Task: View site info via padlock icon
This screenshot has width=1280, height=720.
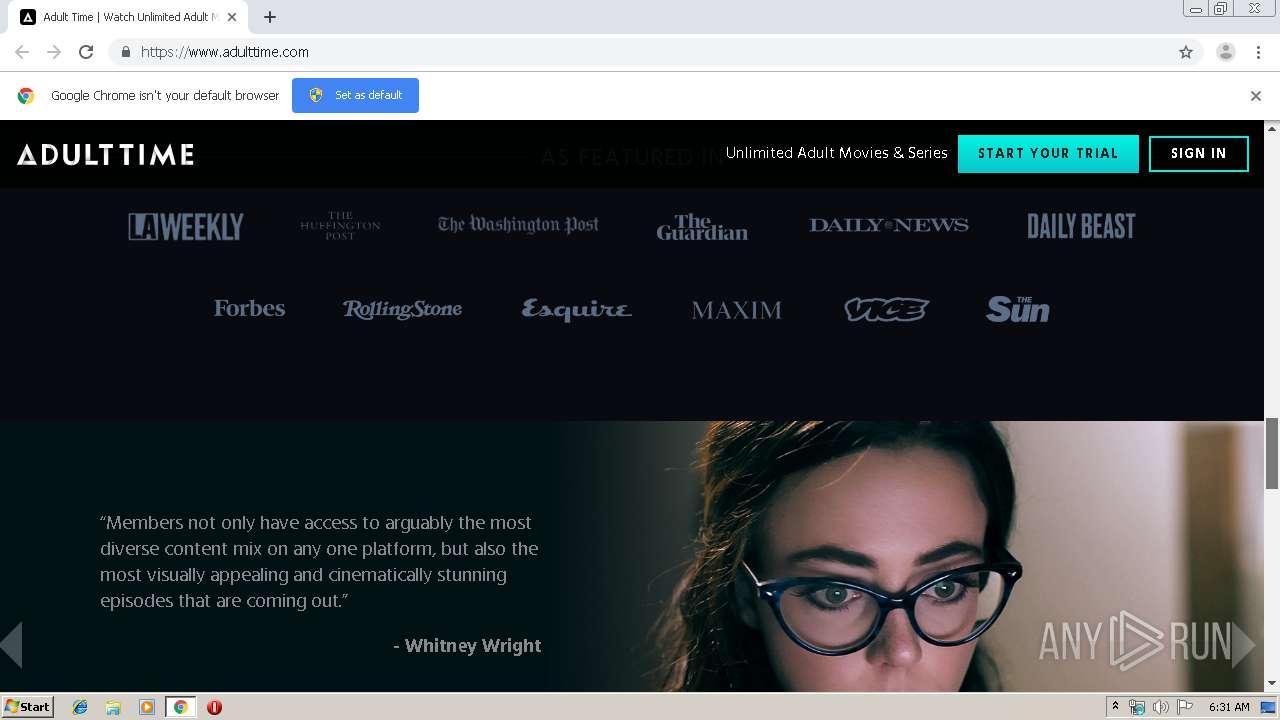Action: click(125, 52)
